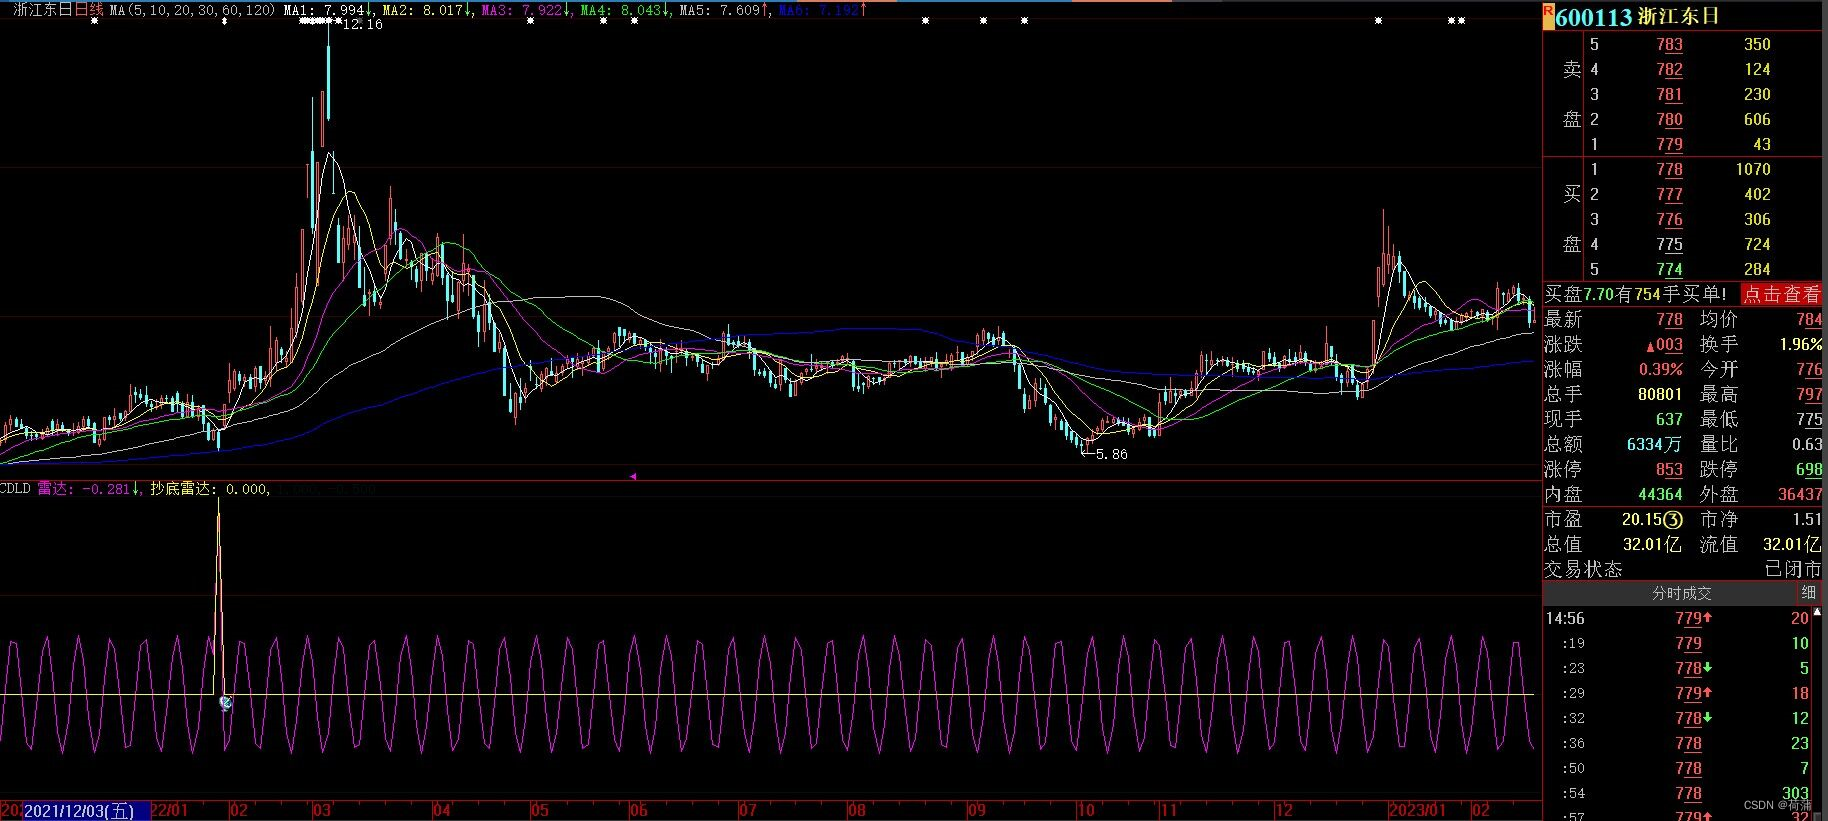Click sell level 5 price 783
Image resolution: width=1828 pixels, height=821 pixels.
click(1669, 44)
